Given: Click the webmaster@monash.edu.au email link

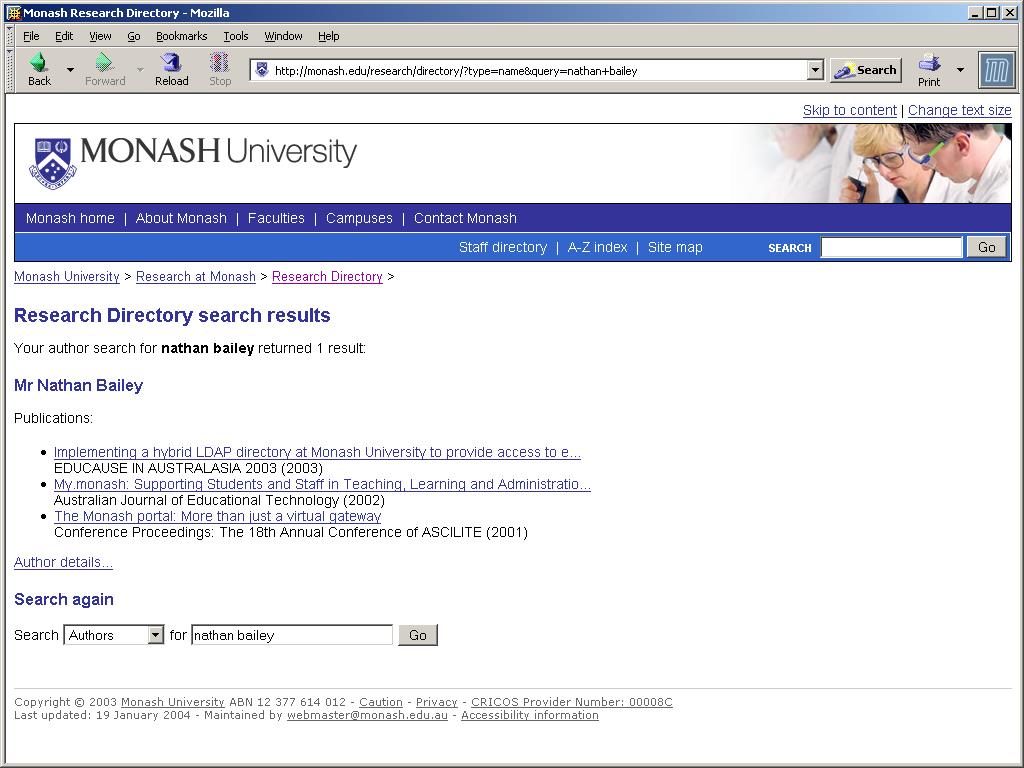Looking at the screenshot, I should click(368, 715).
